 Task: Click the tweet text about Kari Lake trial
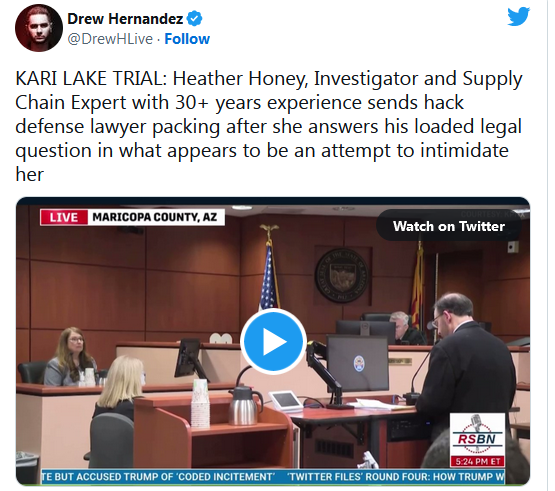pyautogui.click(x=269, y=126)
